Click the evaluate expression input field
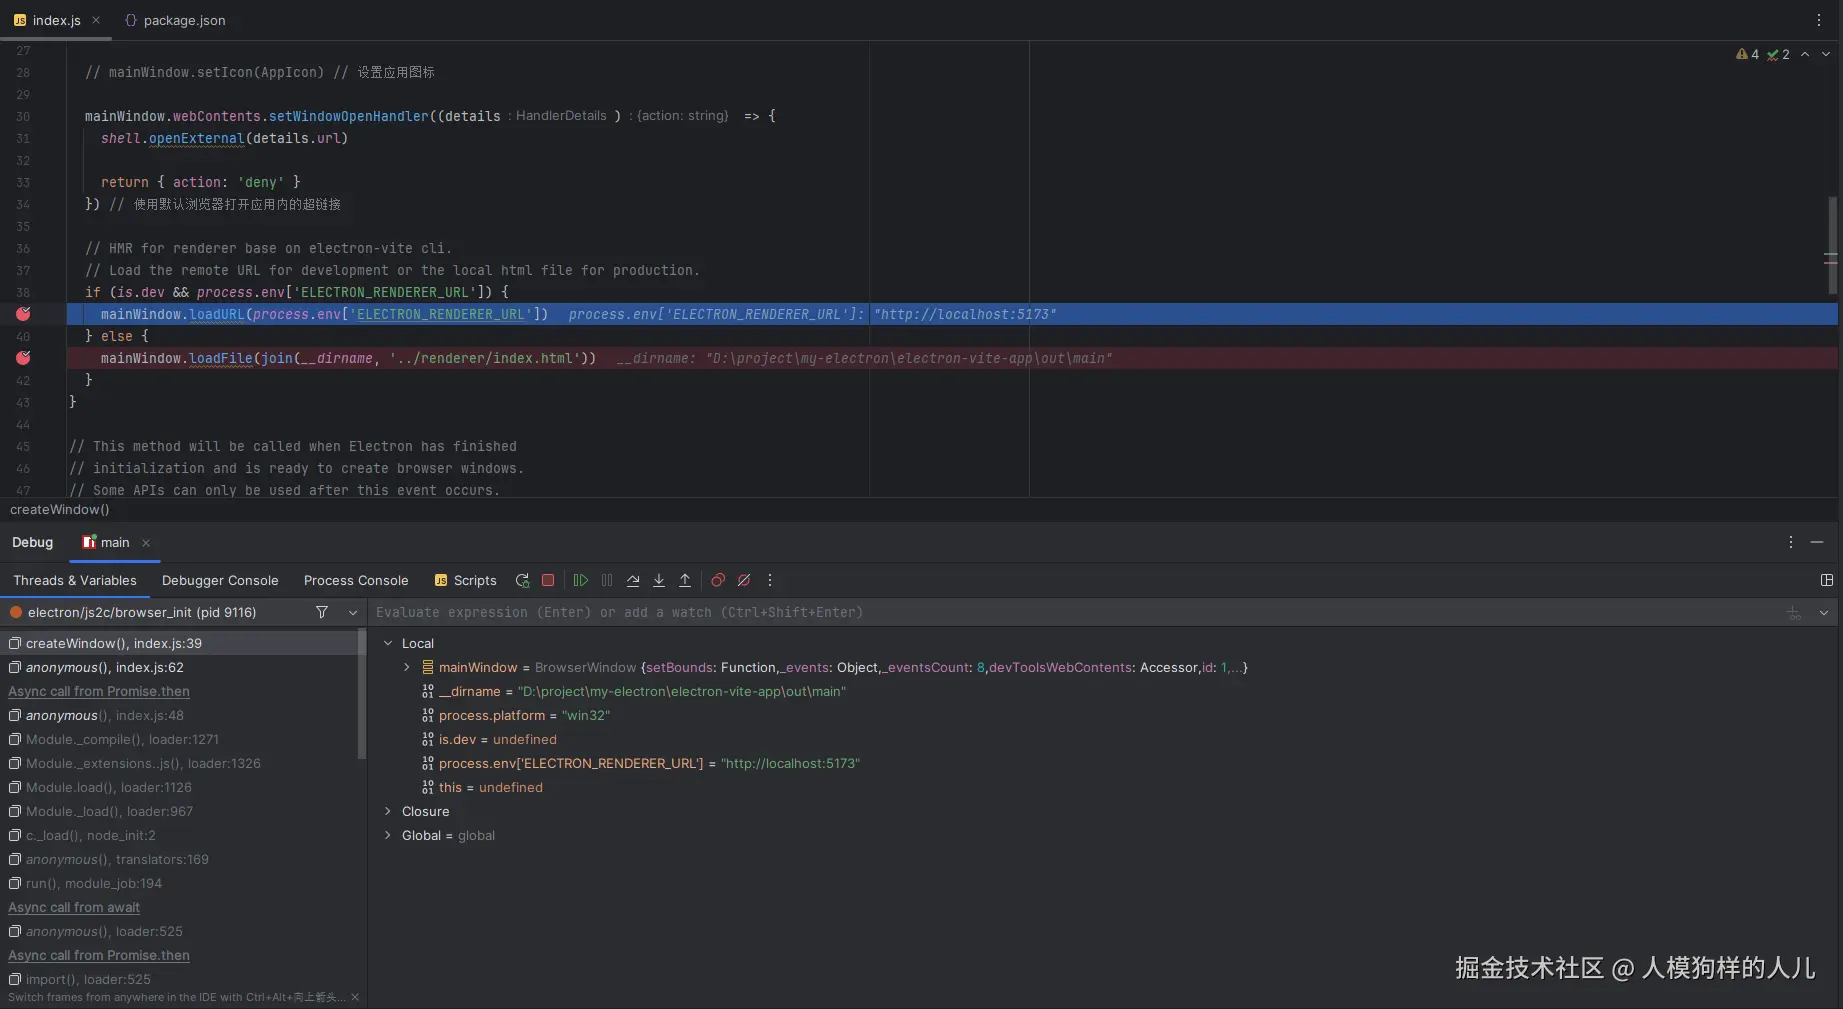The height and width of the screenshot is (1009, 1843). click(1075, 612)
